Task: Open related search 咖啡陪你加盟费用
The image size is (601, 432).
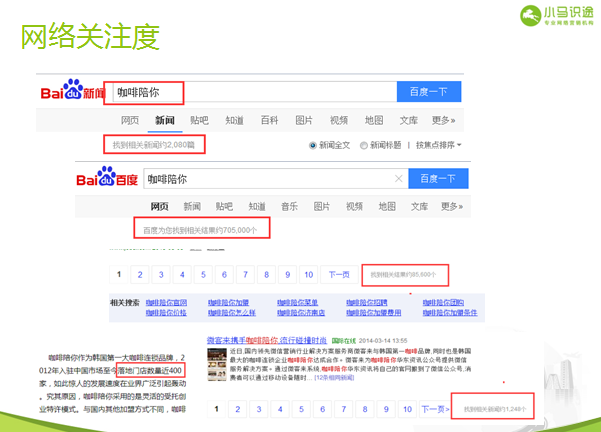Action: tap(374, 313)
